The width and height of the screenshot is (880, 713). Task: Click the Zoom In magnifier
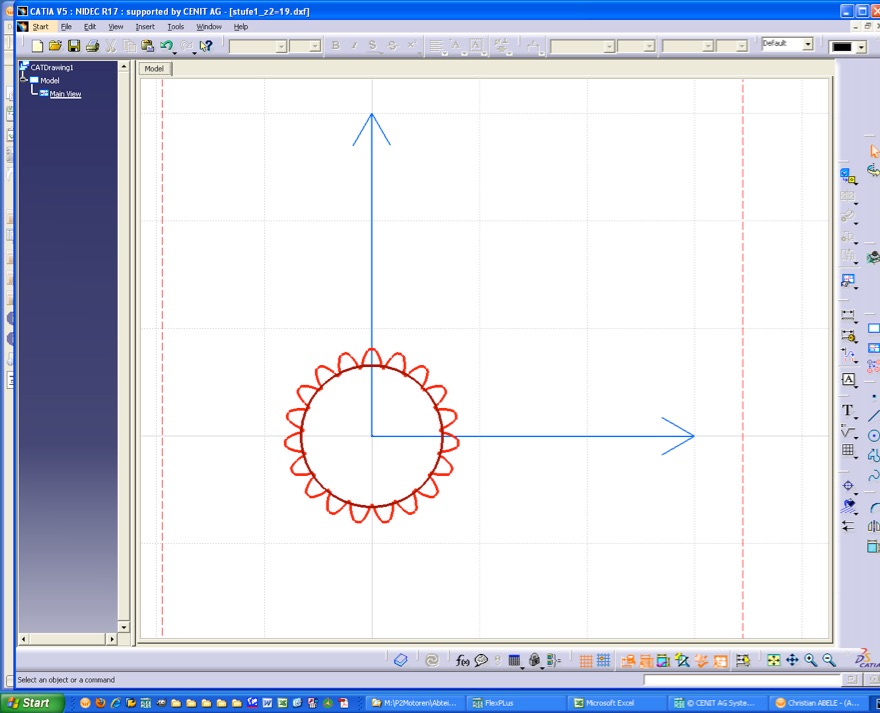(810, 661)
